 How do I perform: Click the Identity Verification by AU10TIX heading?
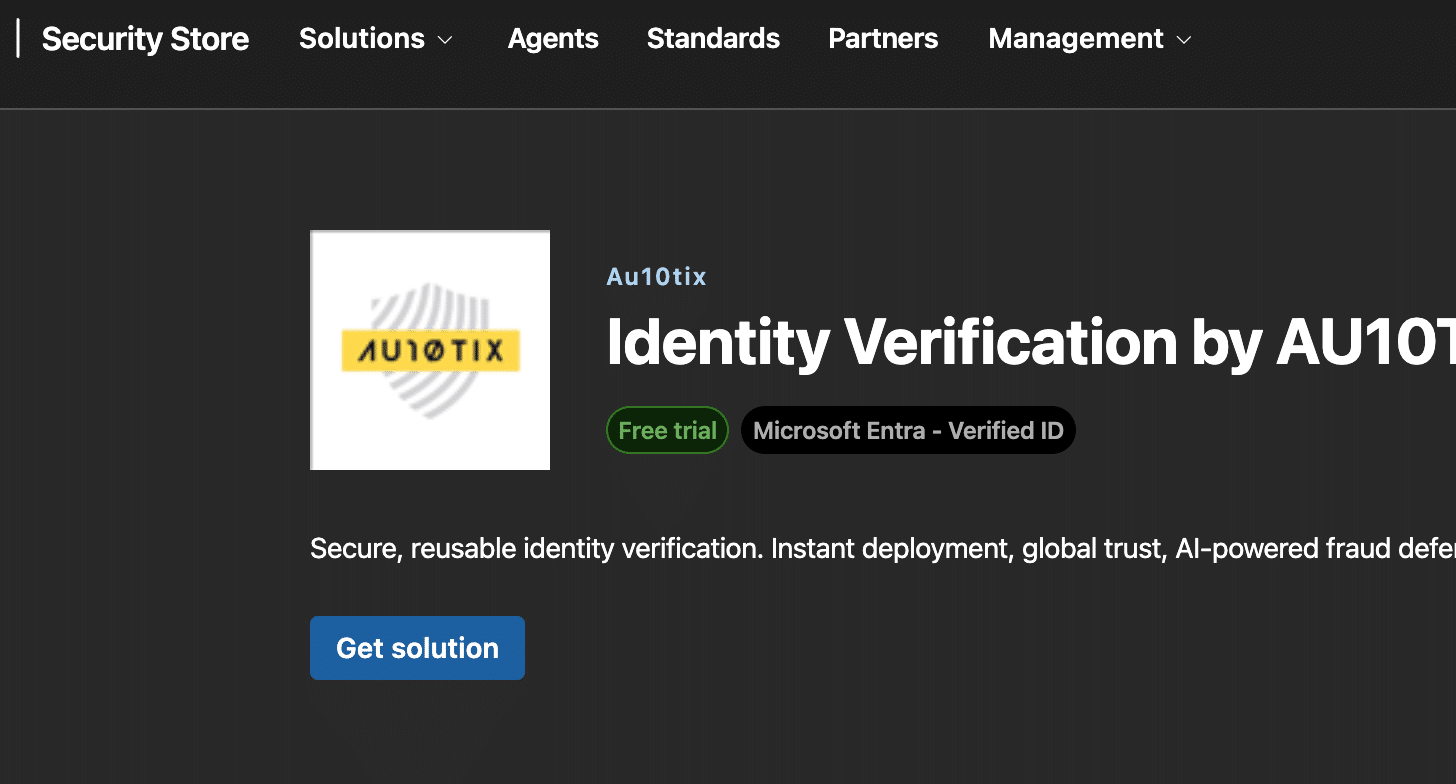[1000, 343]
